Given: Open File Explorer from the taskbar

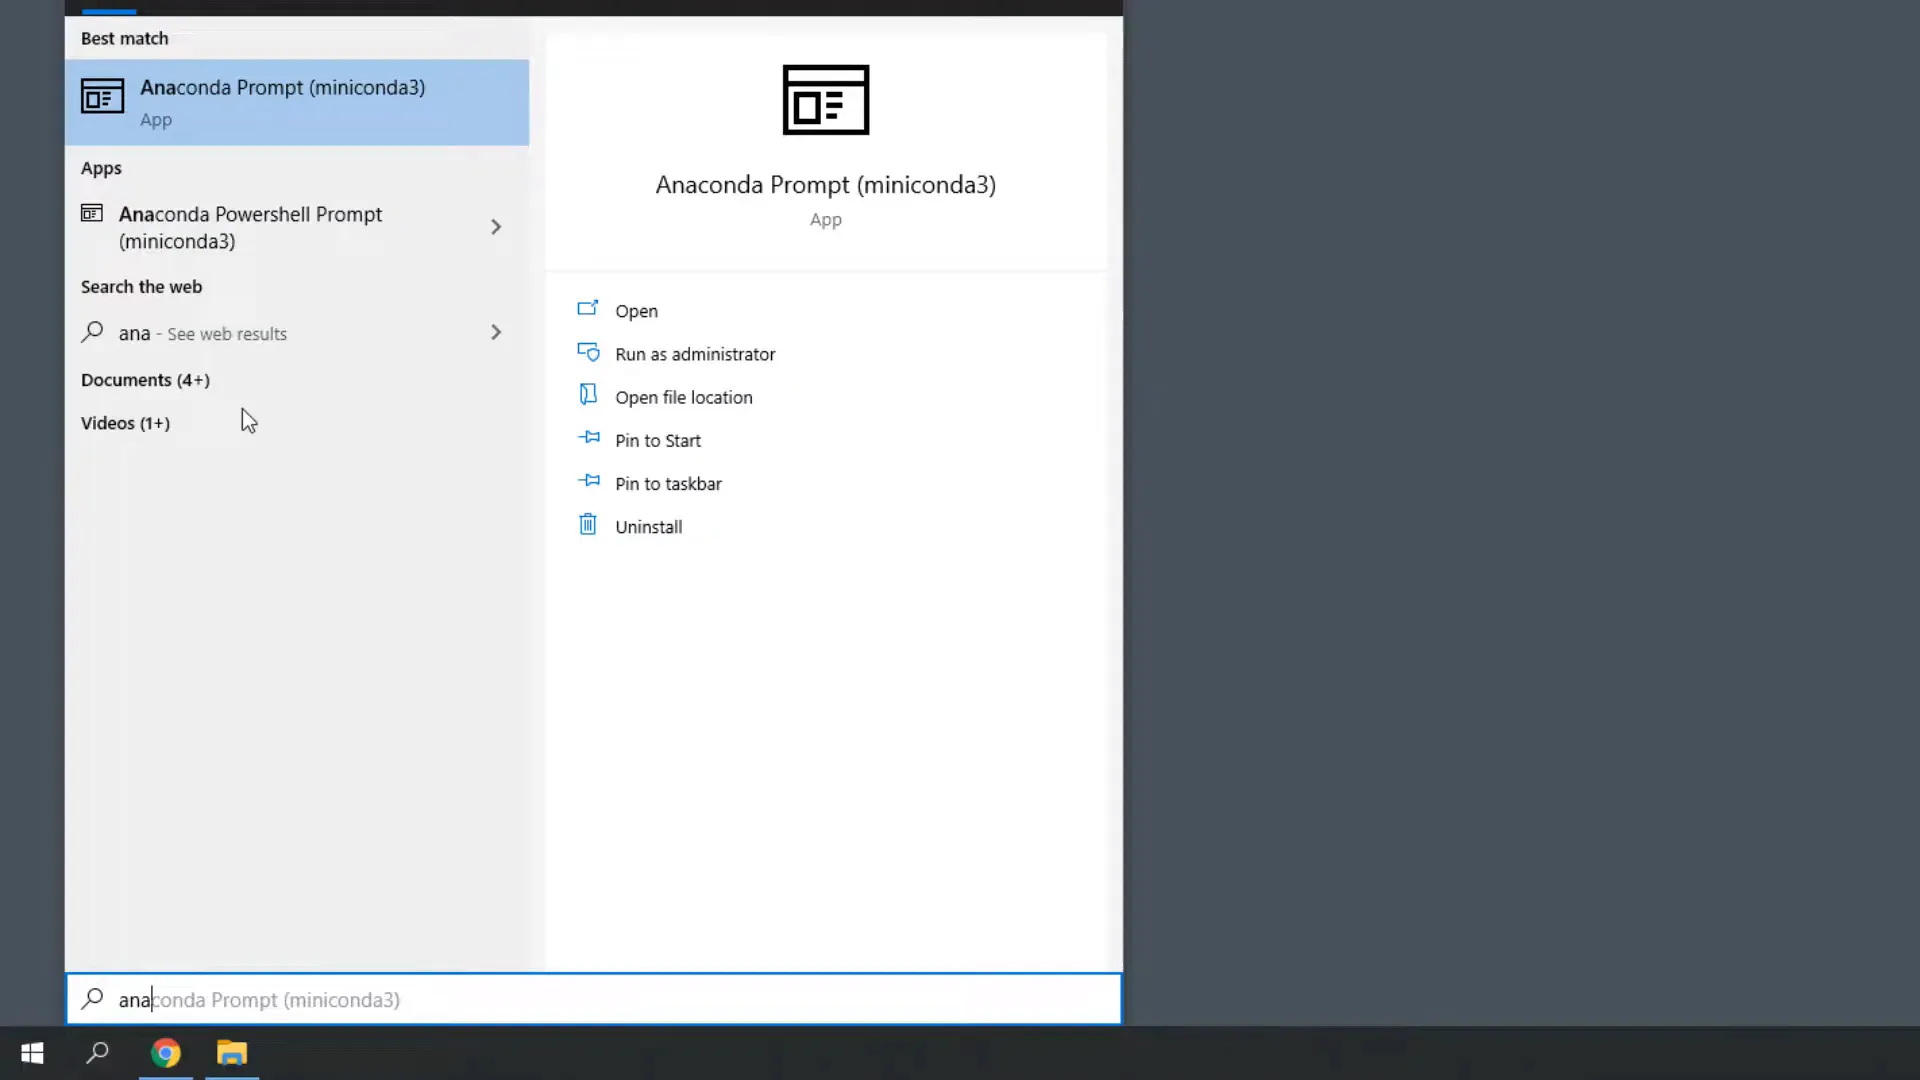Looking at the screenshot, I should click(232, 1052).
